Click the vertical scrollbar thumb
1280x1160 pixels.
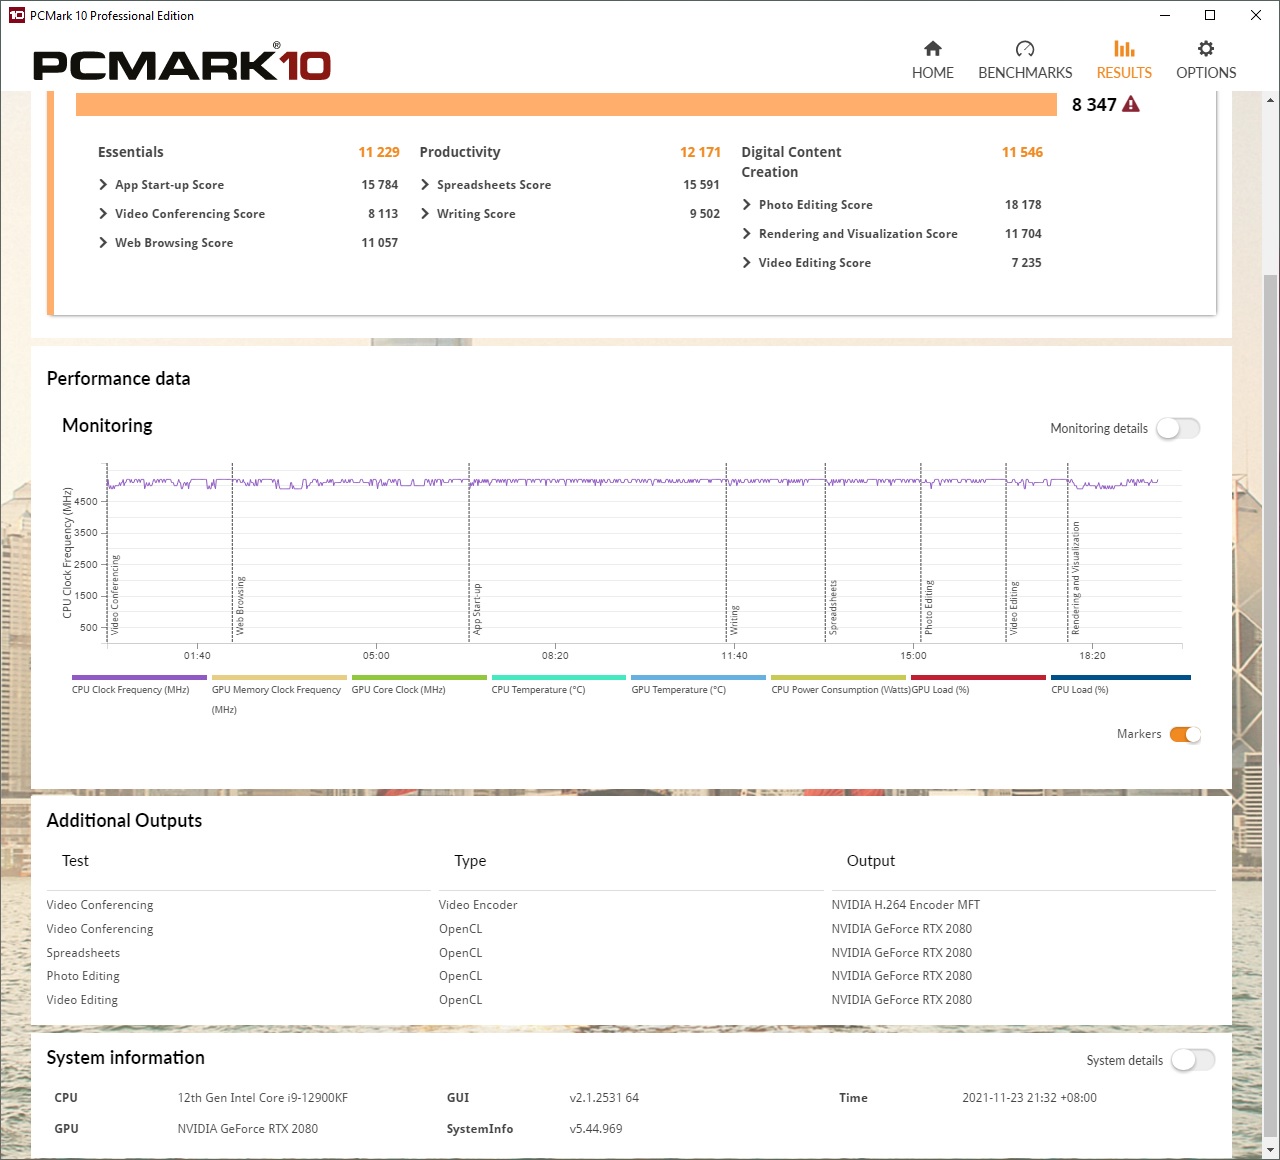click(1271, 705)
